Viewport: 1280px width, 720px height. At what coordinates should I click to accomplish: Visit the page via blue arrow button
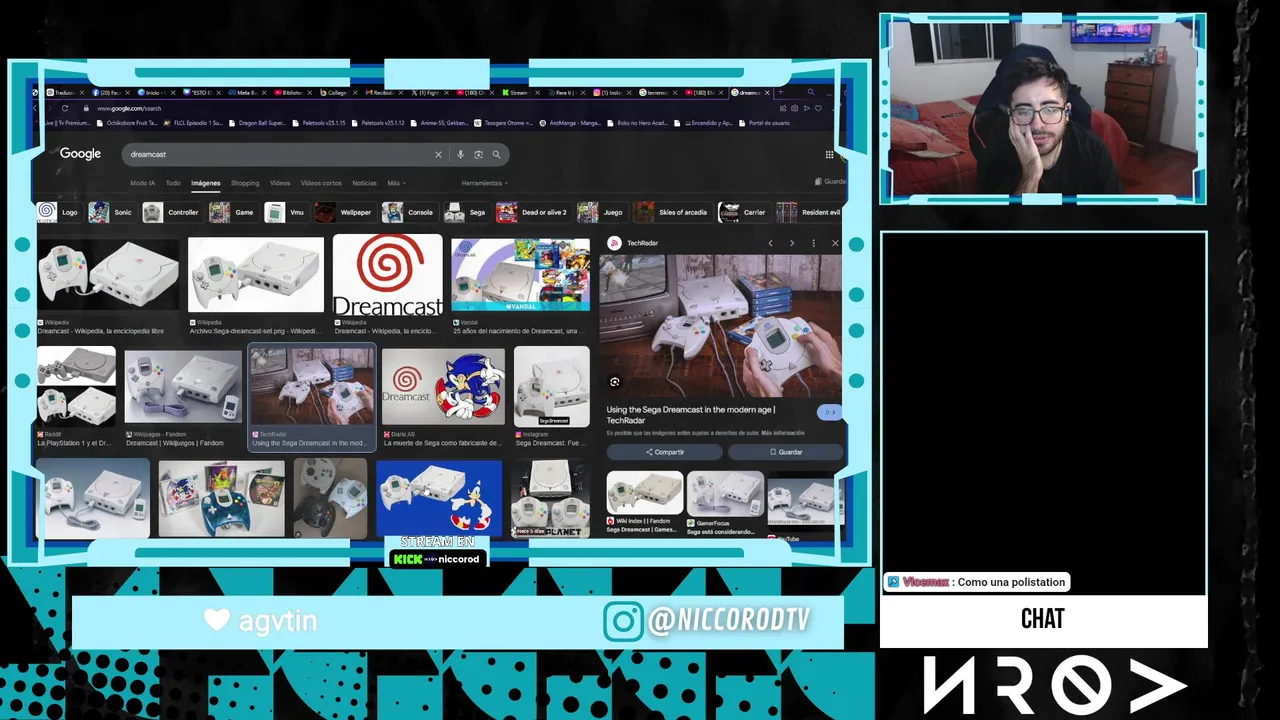(828, 412)
